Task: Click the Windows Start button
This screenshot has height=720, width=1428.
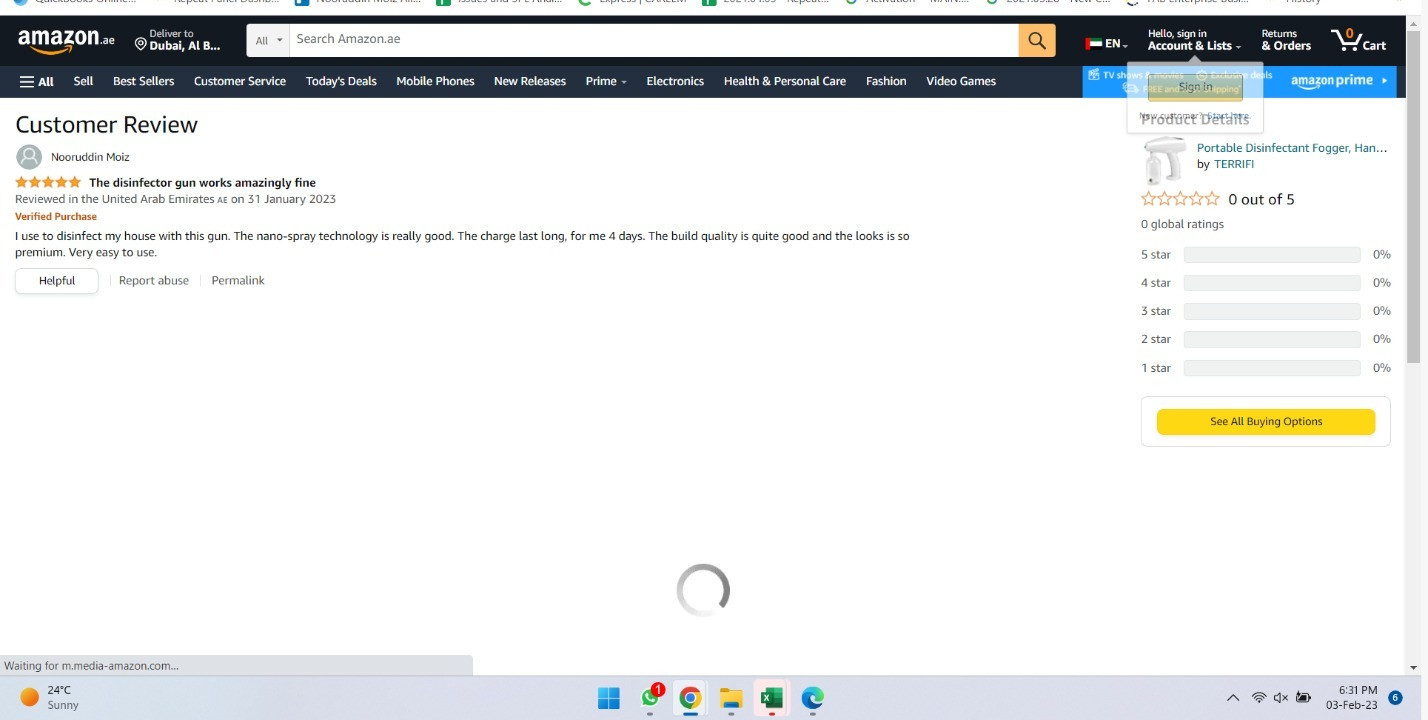Action: (x=608, y=698)
